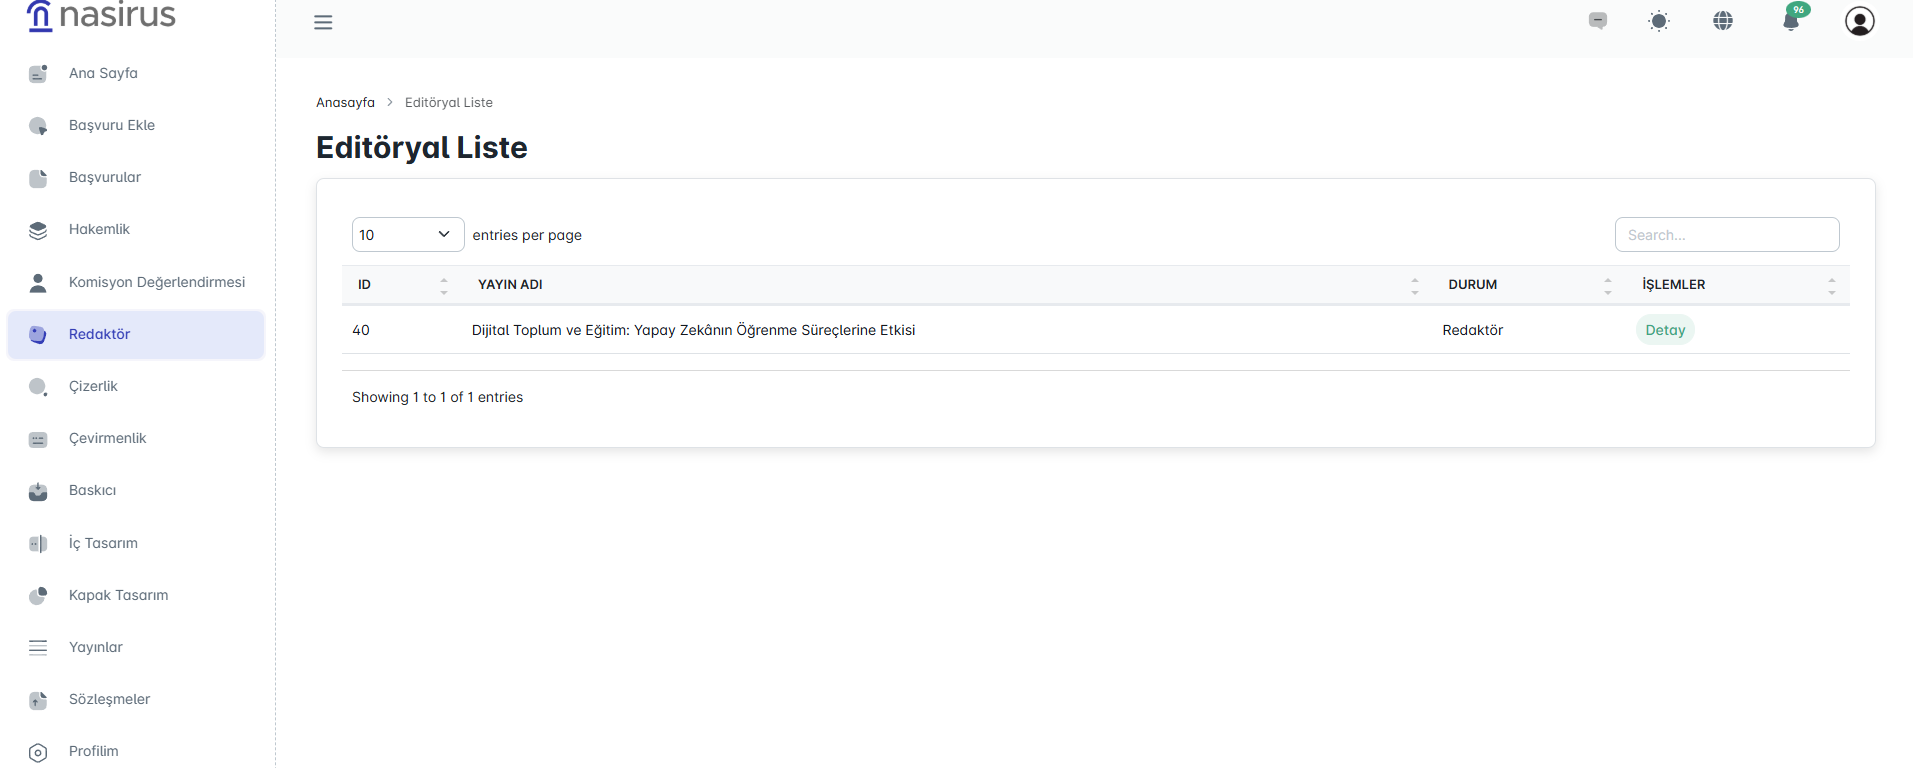This screenshot has width=1913, height=768.
Task: Open the chat messages icon
Action: (x=1598, y=21)
